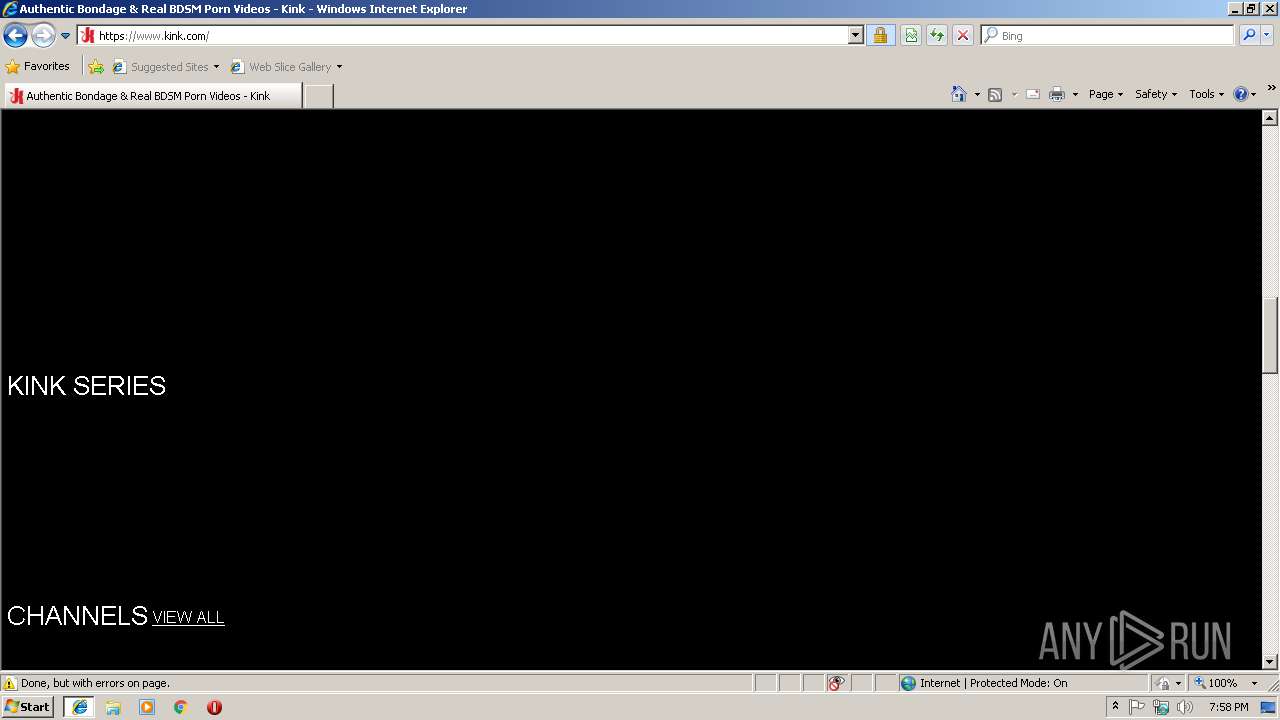This screenshot has height=720, width=1280.
Task: Expand search provider options dropdown
Action: (x=1267, y=36)
